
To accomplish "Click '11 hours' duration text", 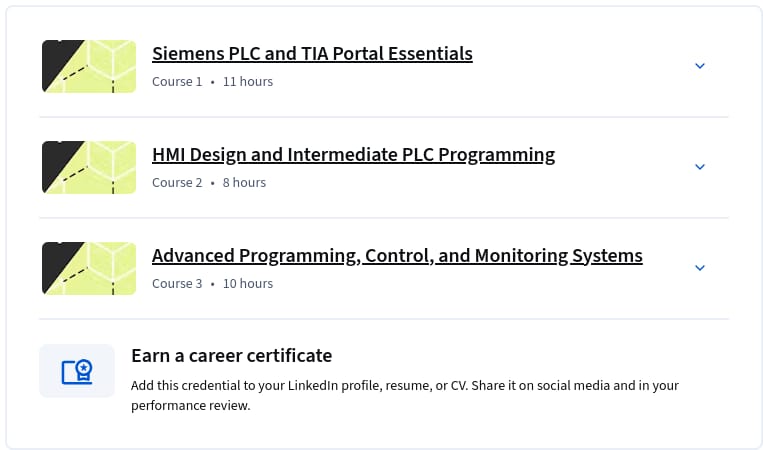I will pyautogui.click(x=248, y=82).
